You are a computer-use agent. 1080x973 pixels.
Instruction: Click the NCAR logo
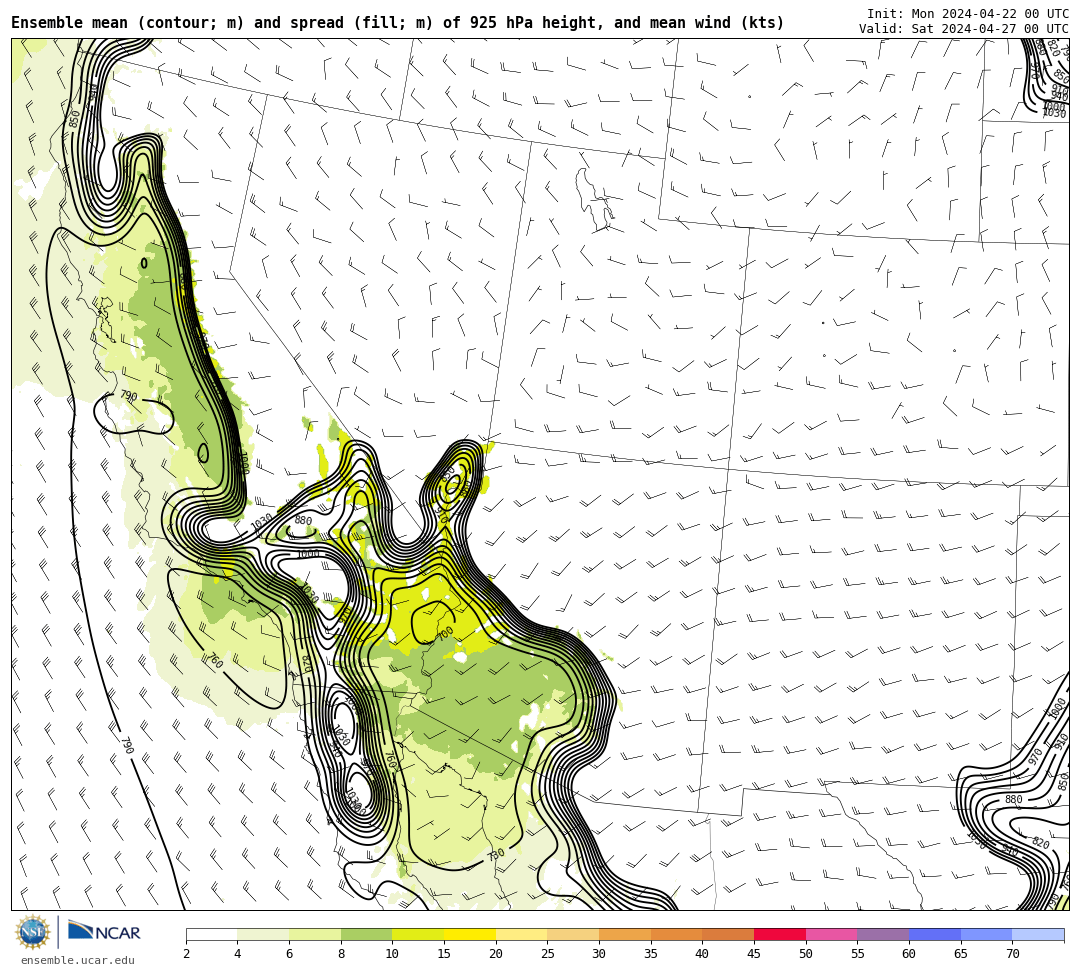tap(104, 932)
